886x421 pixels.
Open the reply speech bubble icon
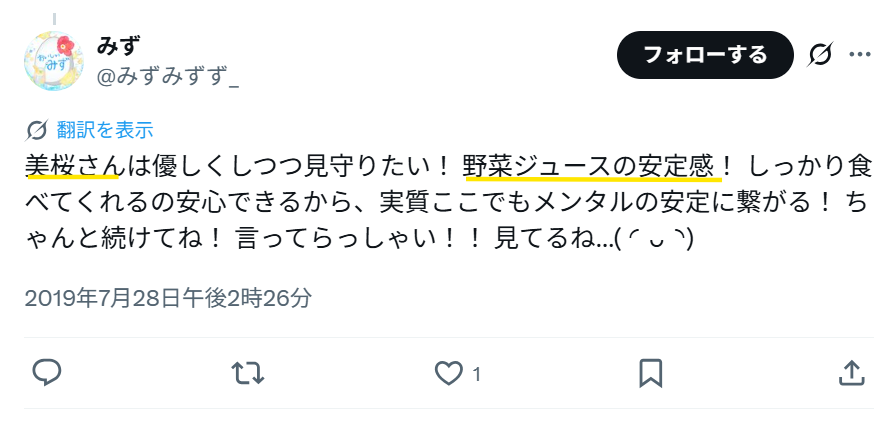[x=47, y=373]
